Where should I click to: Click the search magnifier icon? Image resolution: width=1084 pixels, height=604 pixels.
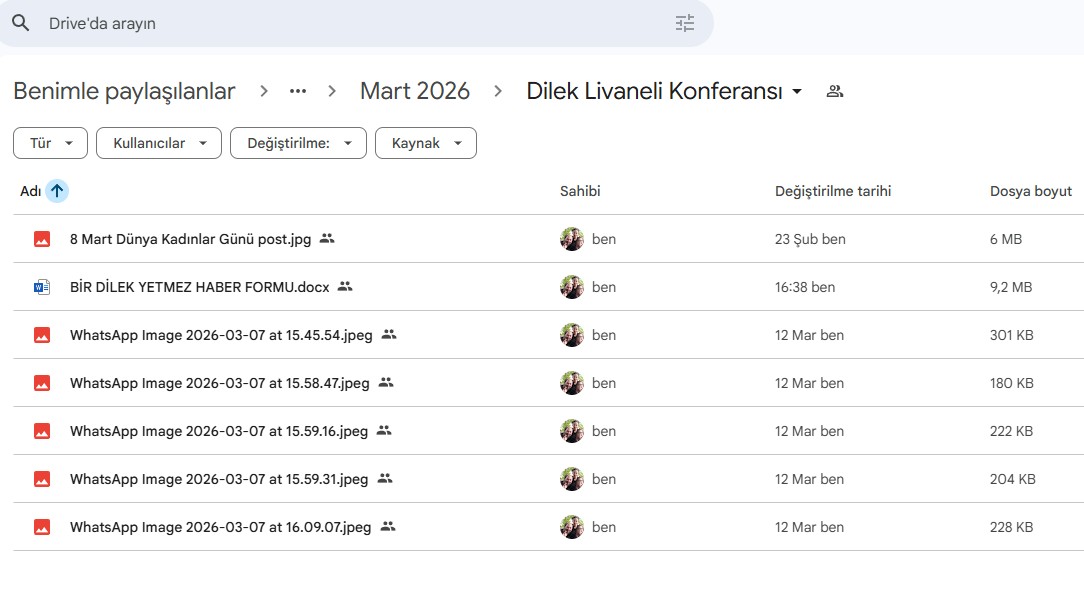21,23
